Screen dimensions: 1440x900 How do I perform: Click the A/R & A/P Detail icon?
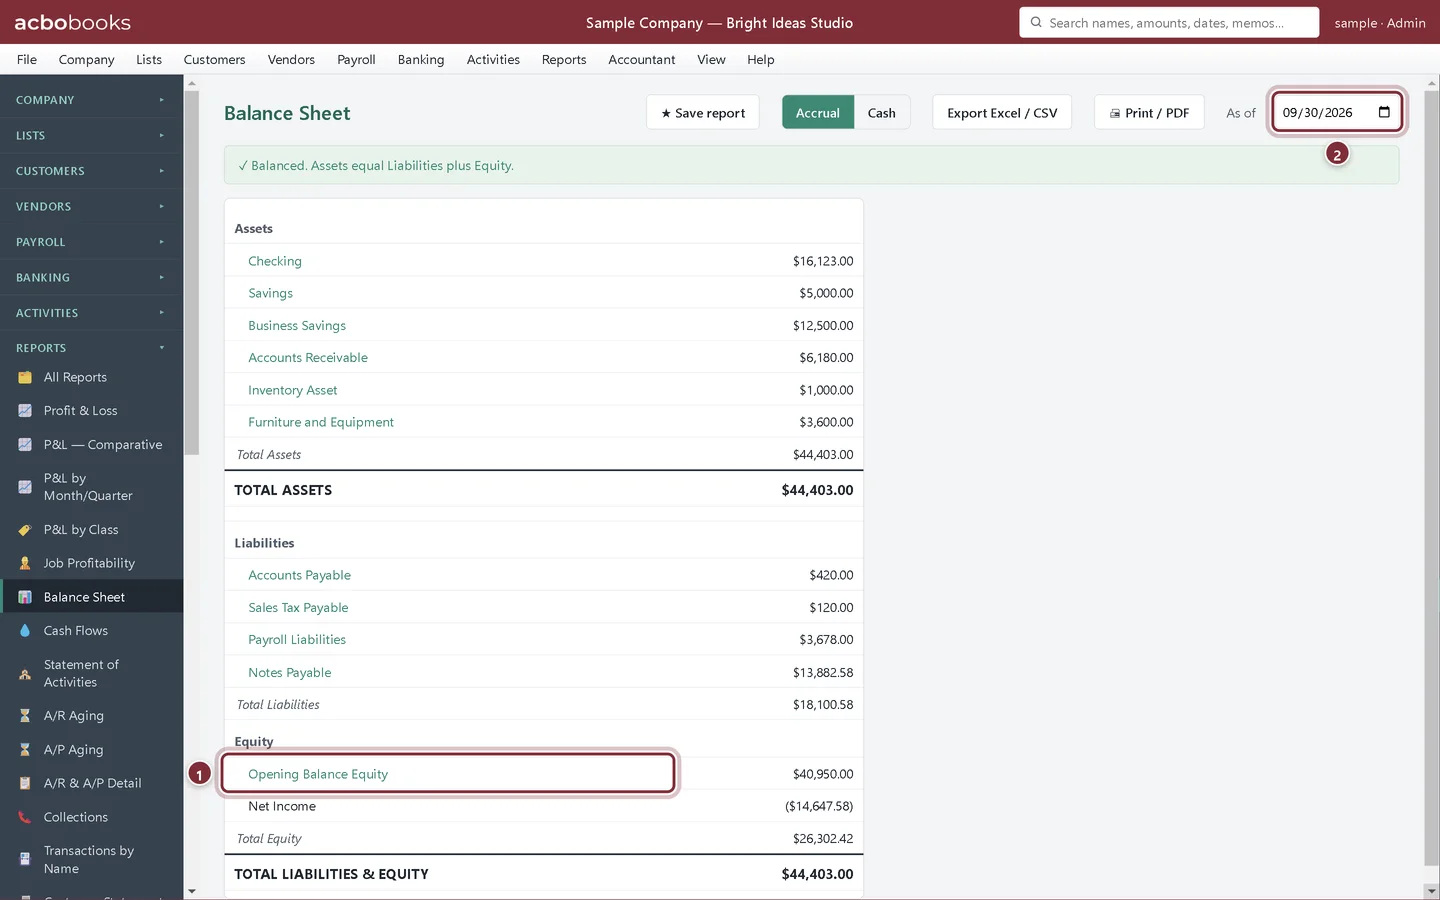(x=25, y=784)
